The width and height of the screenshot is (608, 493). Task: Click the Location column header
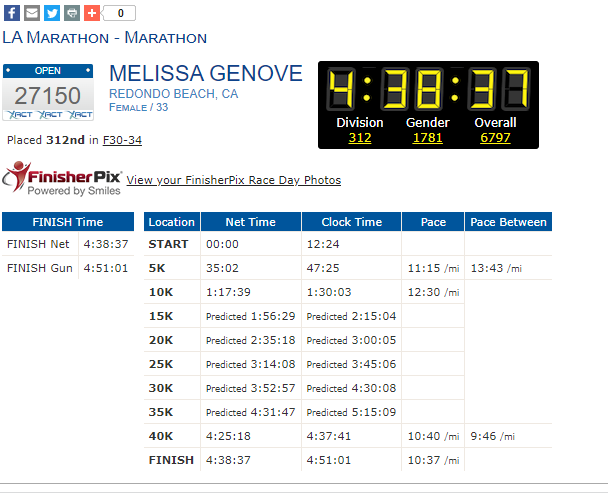tap(172, 222)
